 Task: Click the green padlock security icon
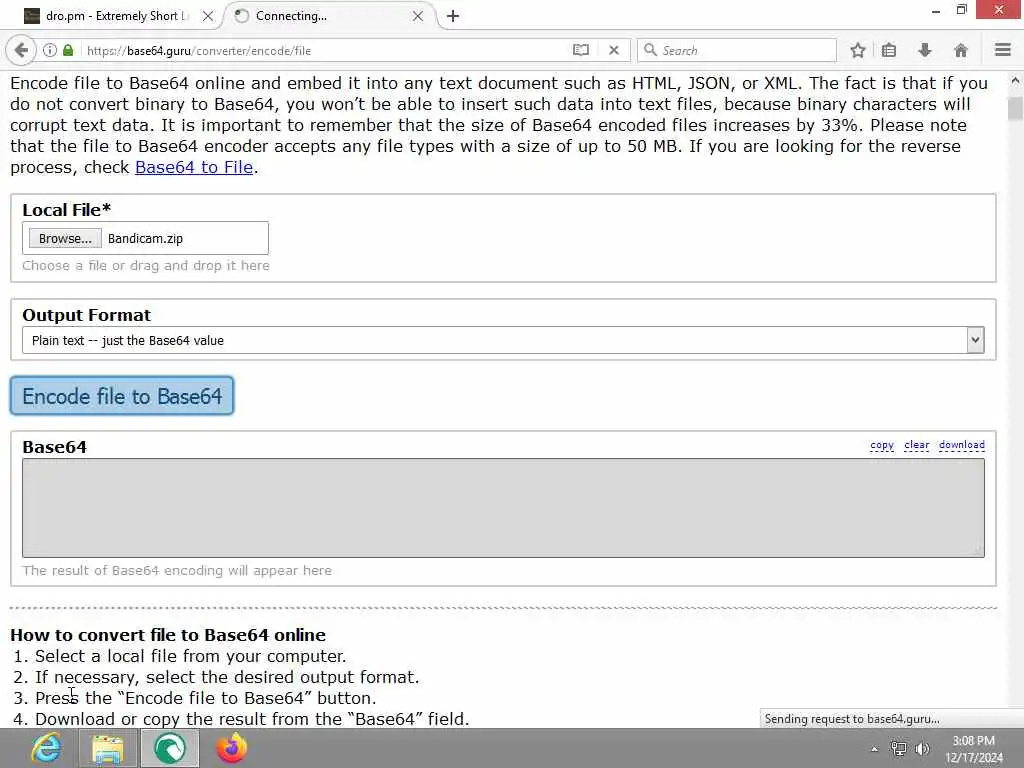pyautogui.click(x=68, y=50)
